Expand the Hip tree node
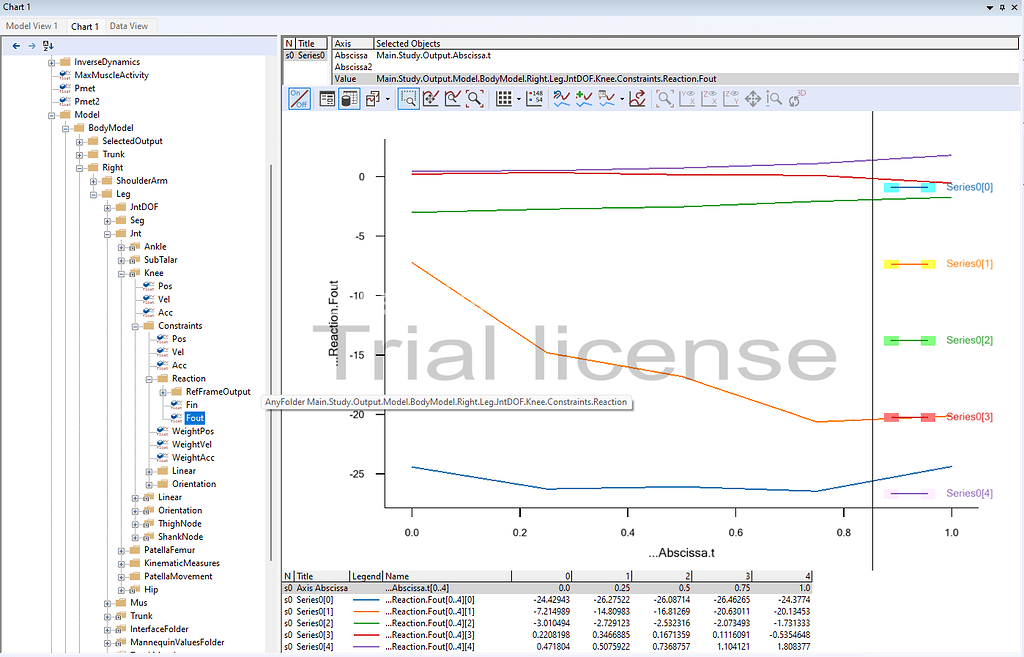Screen dimensions: 1024x657 point(121,590)
